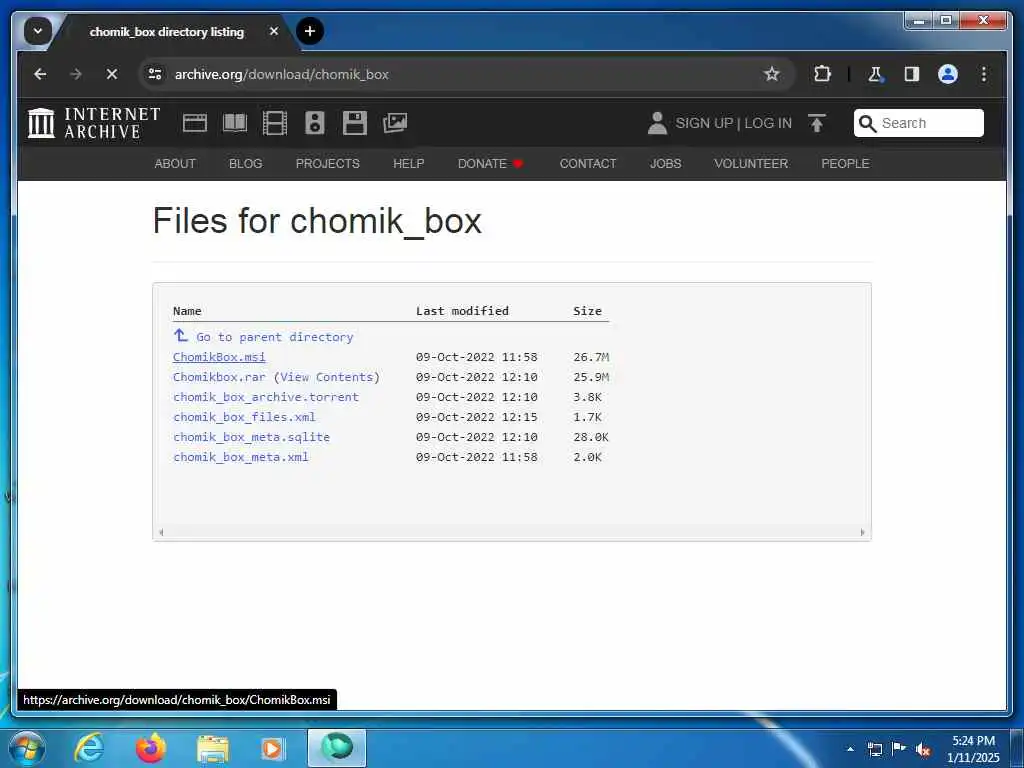Open the Audio speaker icon

tap(315, 123)
